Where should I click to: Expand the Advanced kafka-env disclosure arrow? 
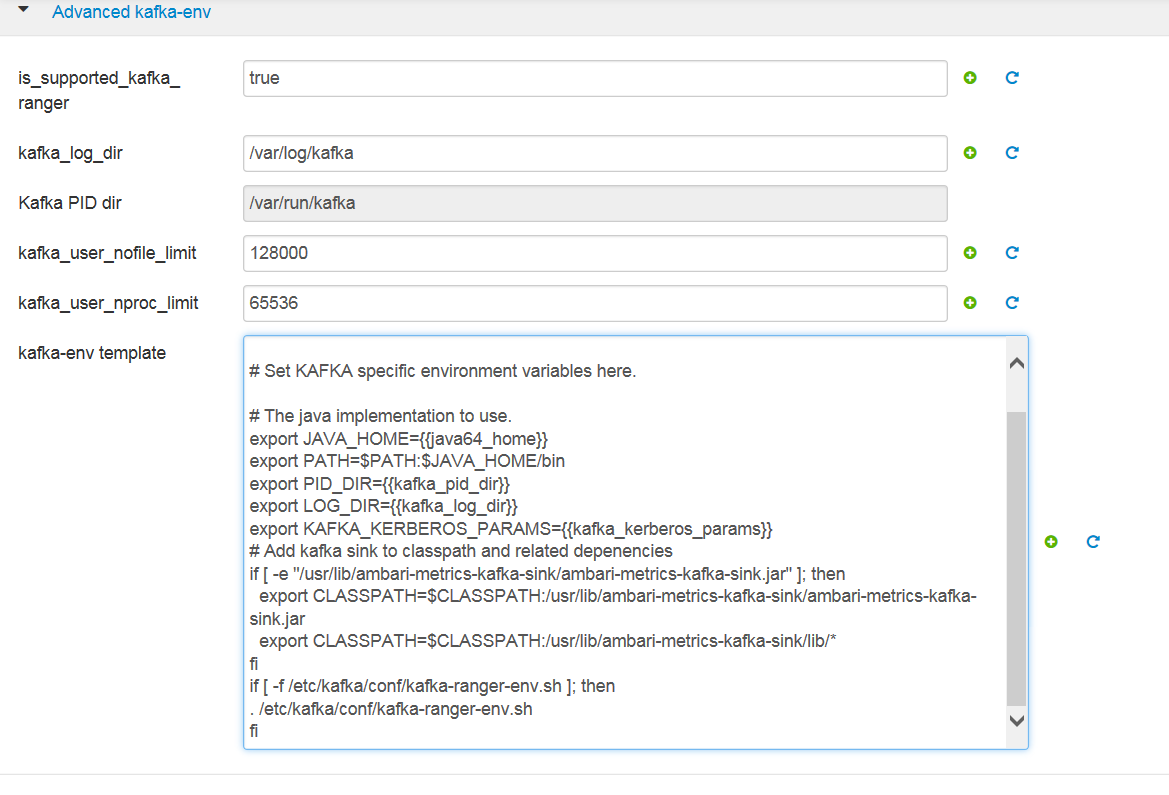pos(24,12)
